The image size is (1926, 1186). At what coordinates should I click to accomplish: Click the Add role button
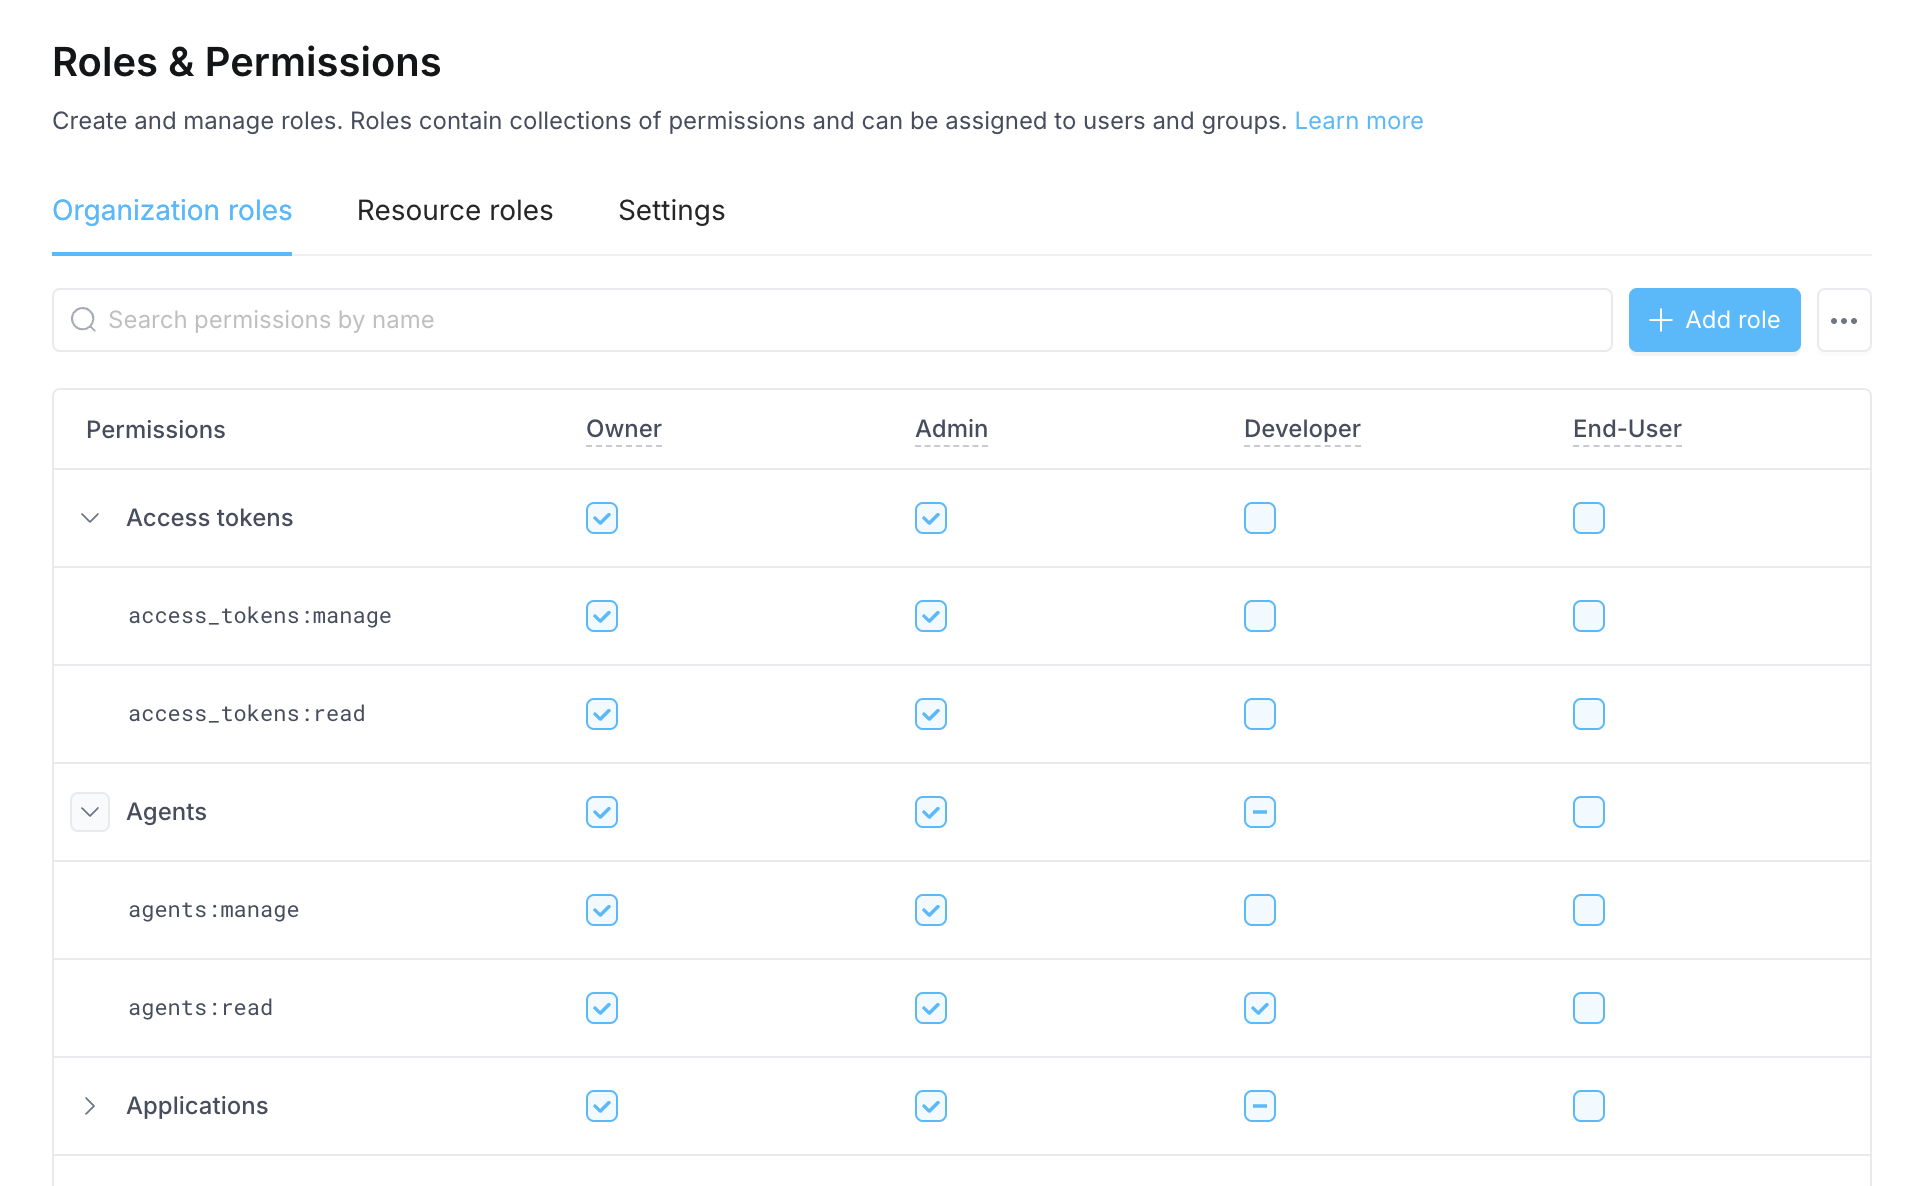tap(1714, 320)
